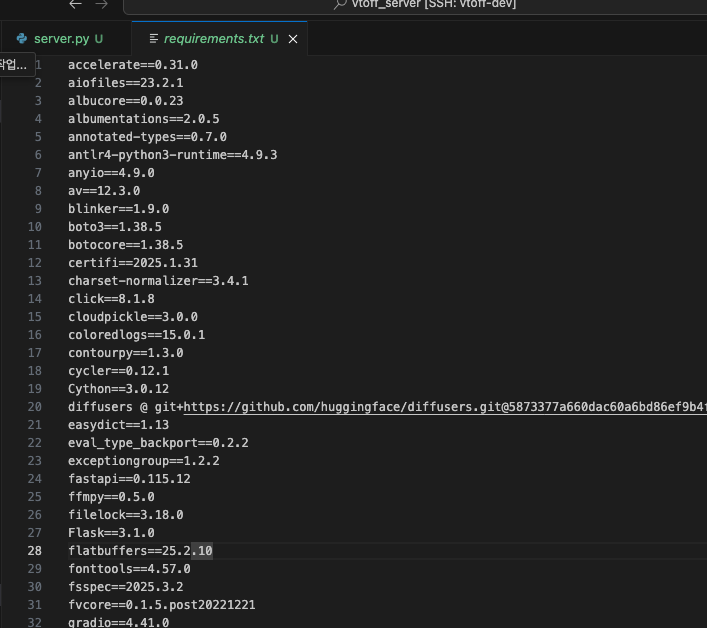Image resolution: width=707 pixels, height=628 pixels.
Task: Click the flatbuffers==25.2.10 line
Action: pyautogui.click(x=140, y=551)
